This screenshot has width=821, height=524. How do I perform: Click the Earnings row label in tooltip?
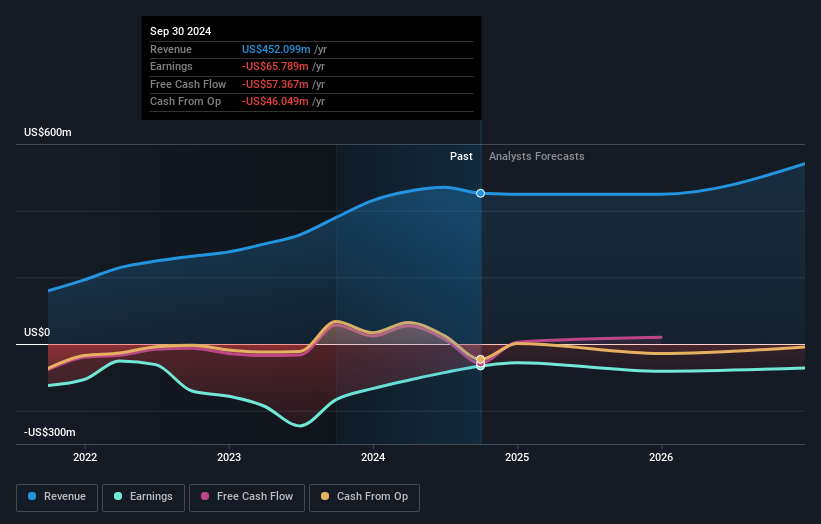pos(171,66)
